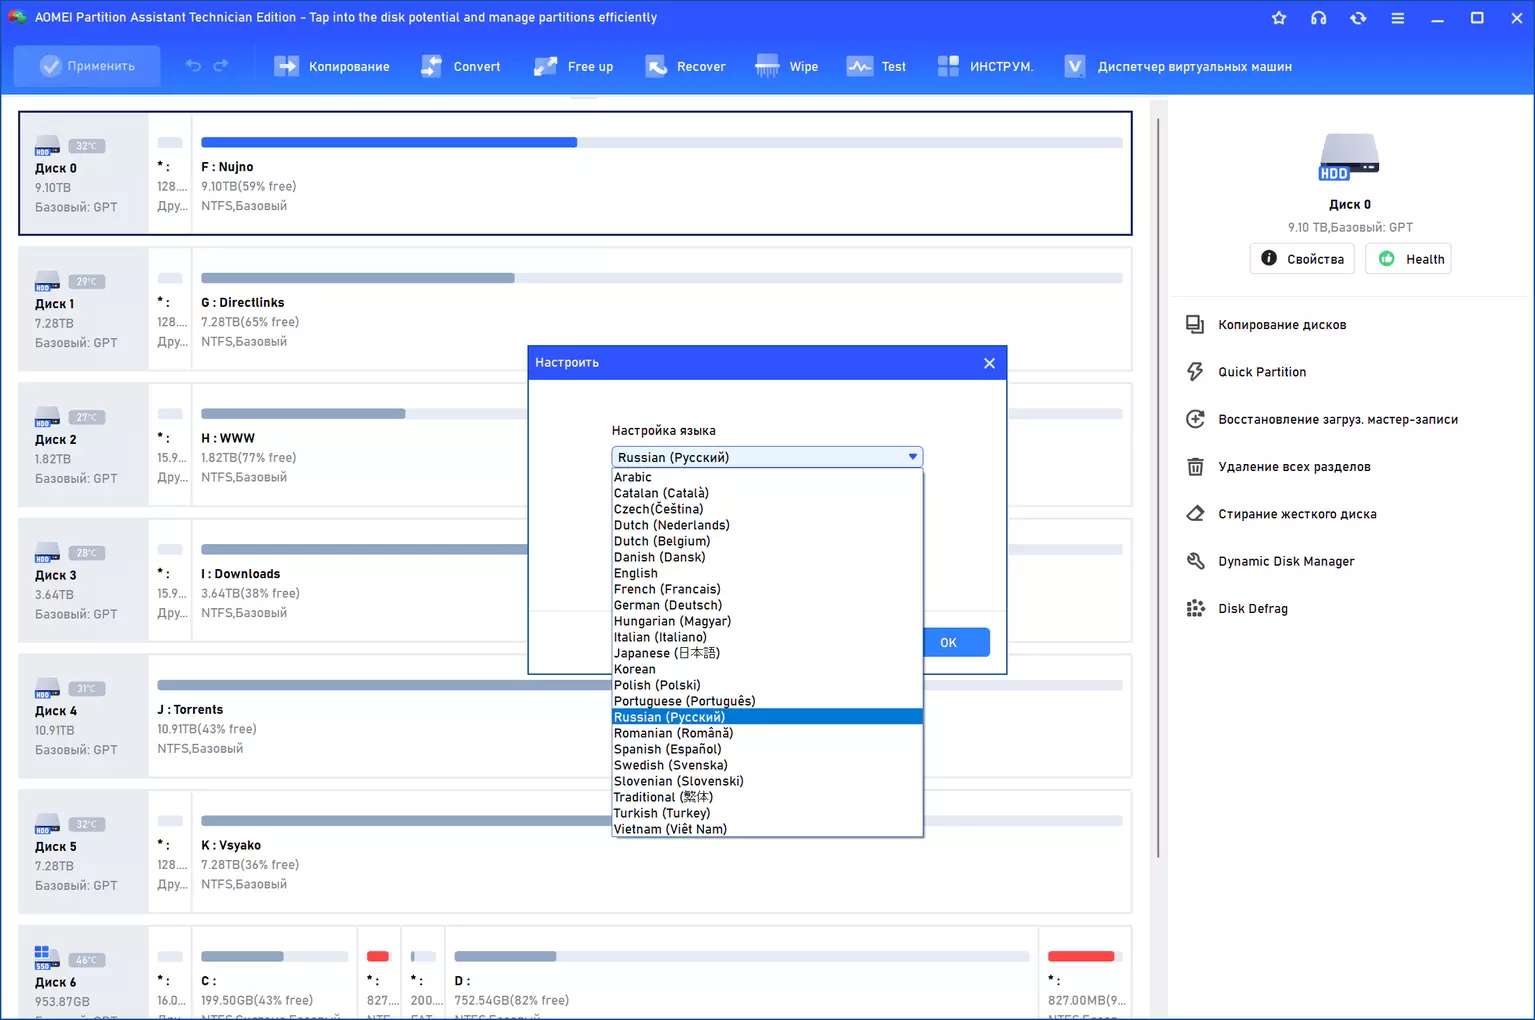Open support via headset icon

(1319, 18)
